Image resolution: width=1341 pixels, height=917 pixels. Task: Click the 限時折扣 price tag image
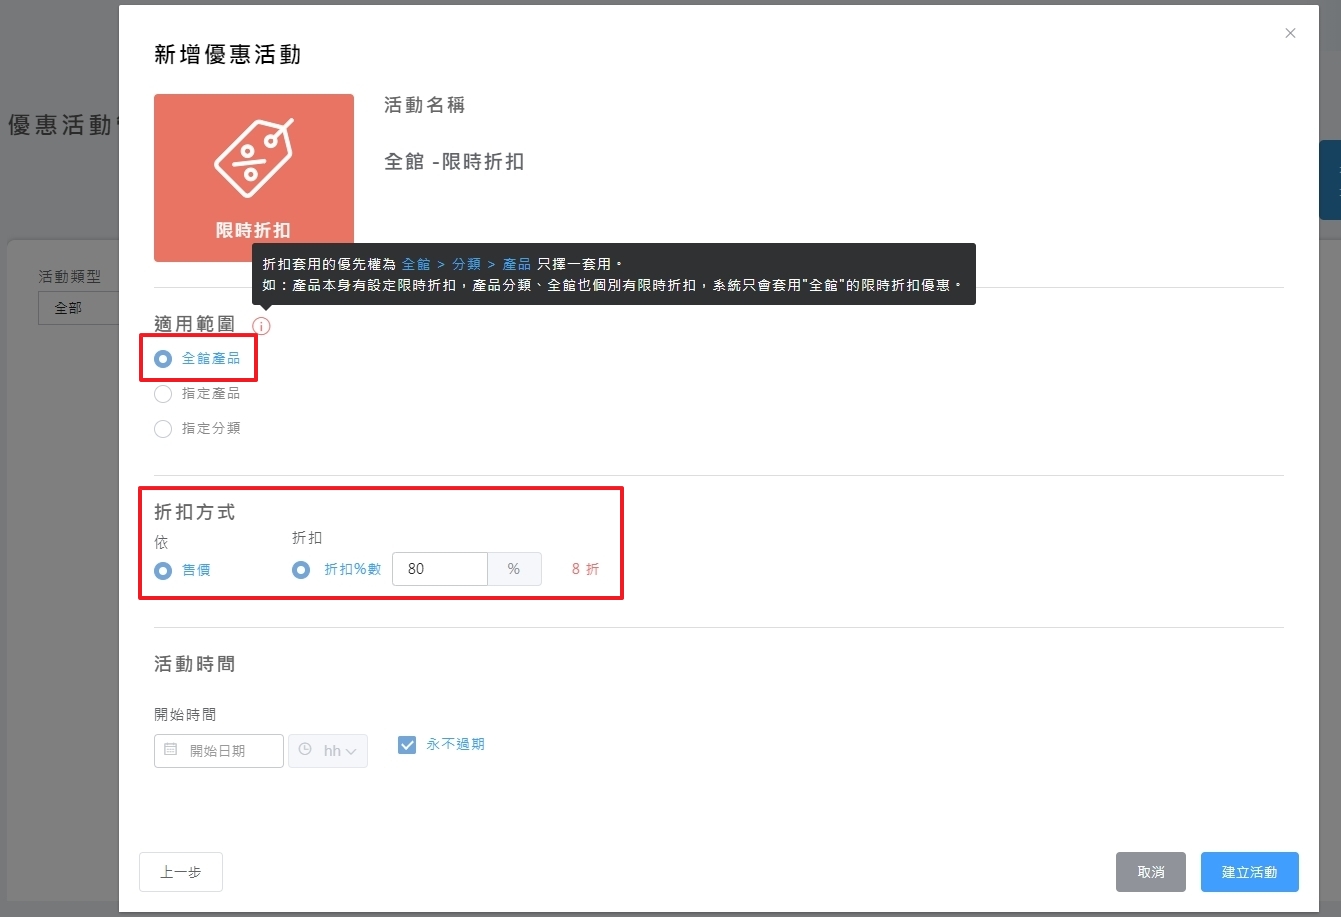pyautogui.click(x=254, y=160)
